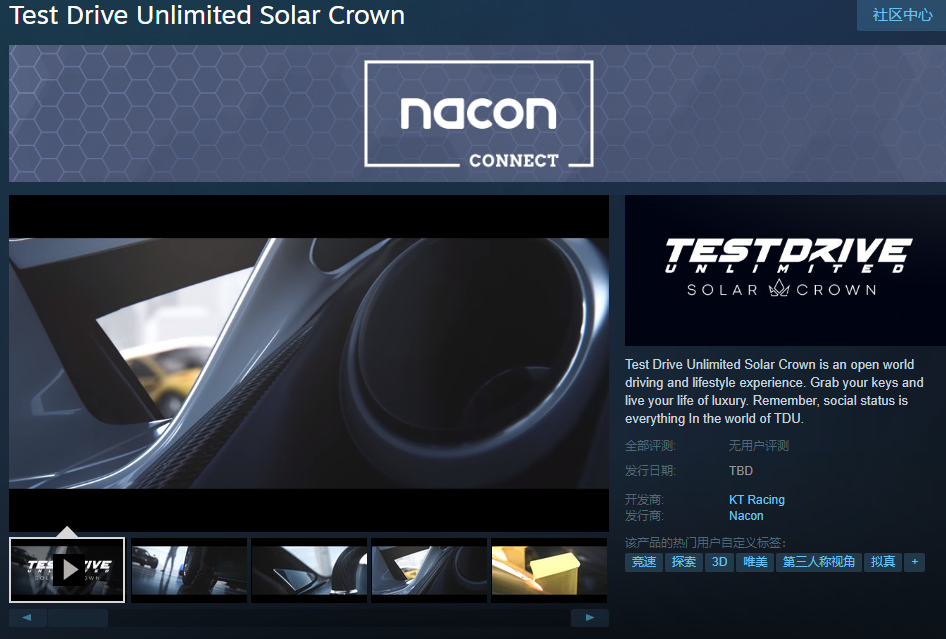
Task: Select the second screenshot thumbnail with car wheel
Action: coord(189,570)
